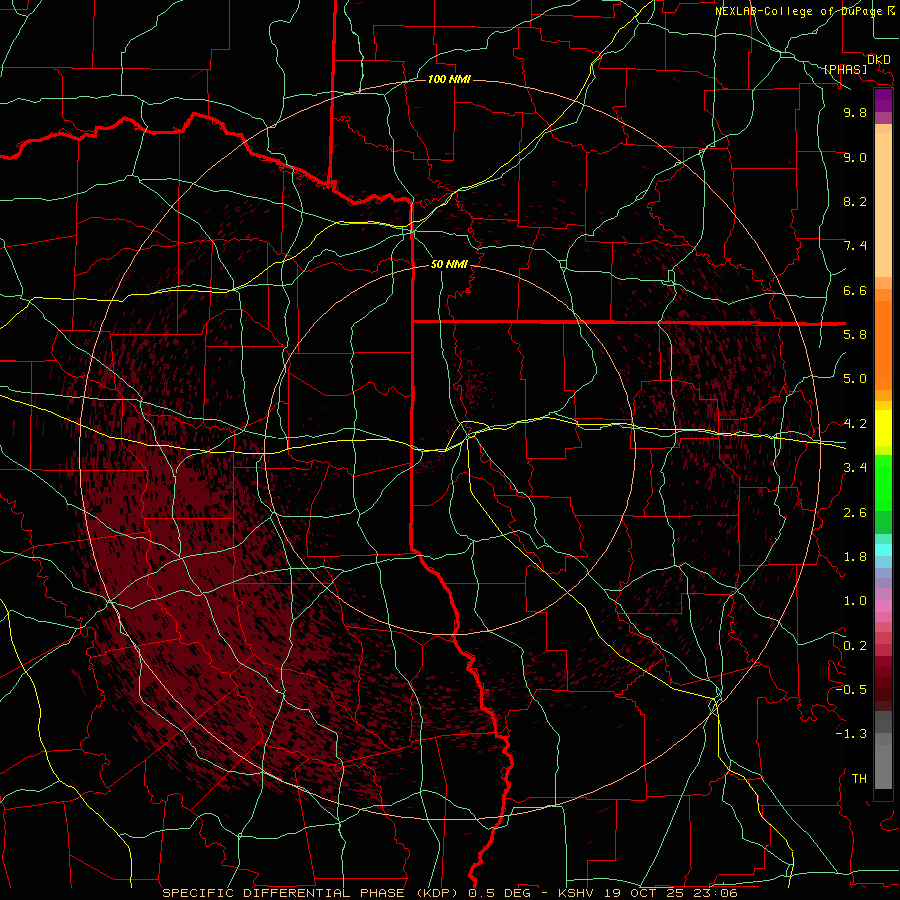Click the -1.3 scale value

pyautogui.click(x=851, y=734)
